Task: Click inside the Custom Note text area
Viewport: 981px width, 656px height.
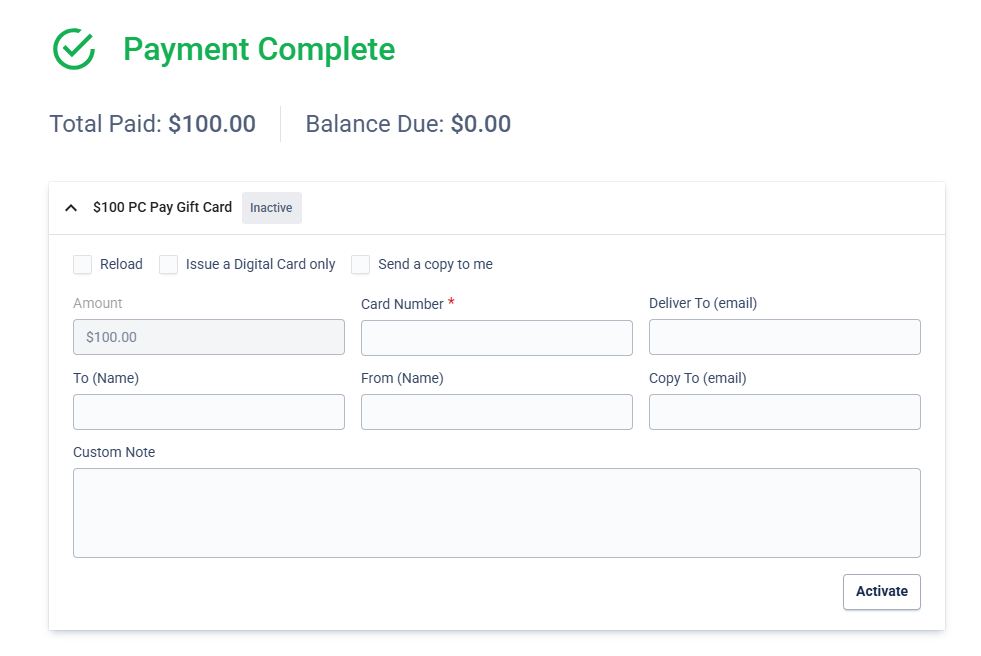Action: 497,513
